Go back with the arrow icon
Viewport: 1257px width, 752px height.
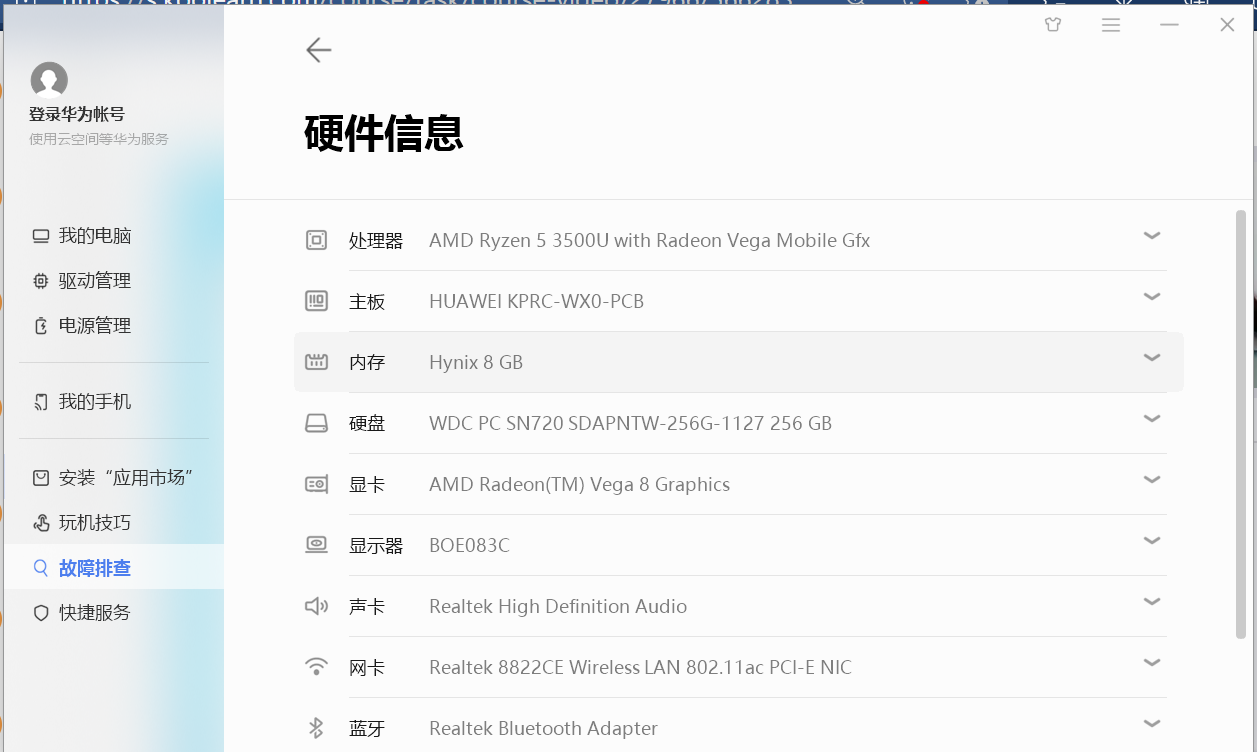tap(319, 49)
